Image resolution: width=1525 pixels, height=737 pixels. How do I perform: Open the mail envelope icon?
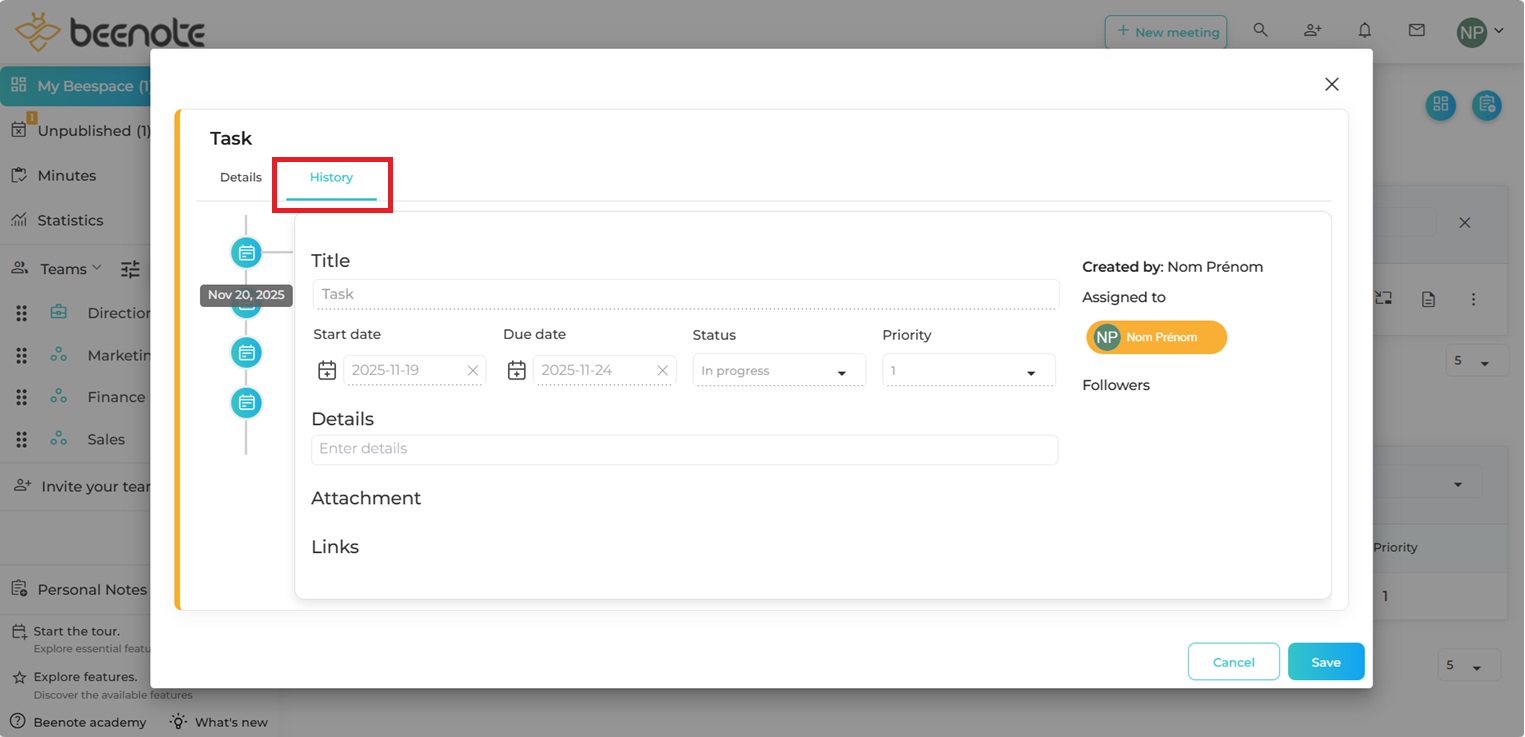click(x=1416, y=31)
